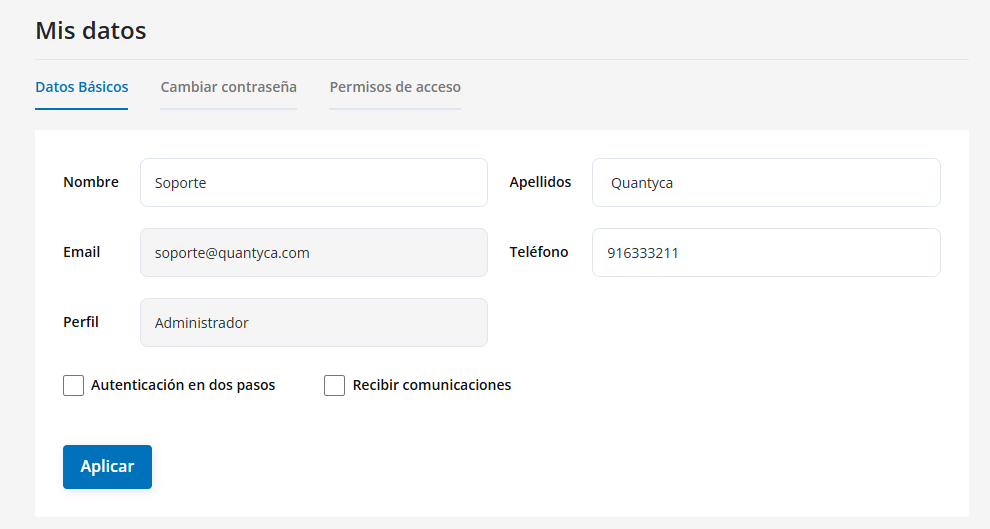Click the Teléfono field with 916333211
This screenshot has width=990, height=529.
pos(766,253)
